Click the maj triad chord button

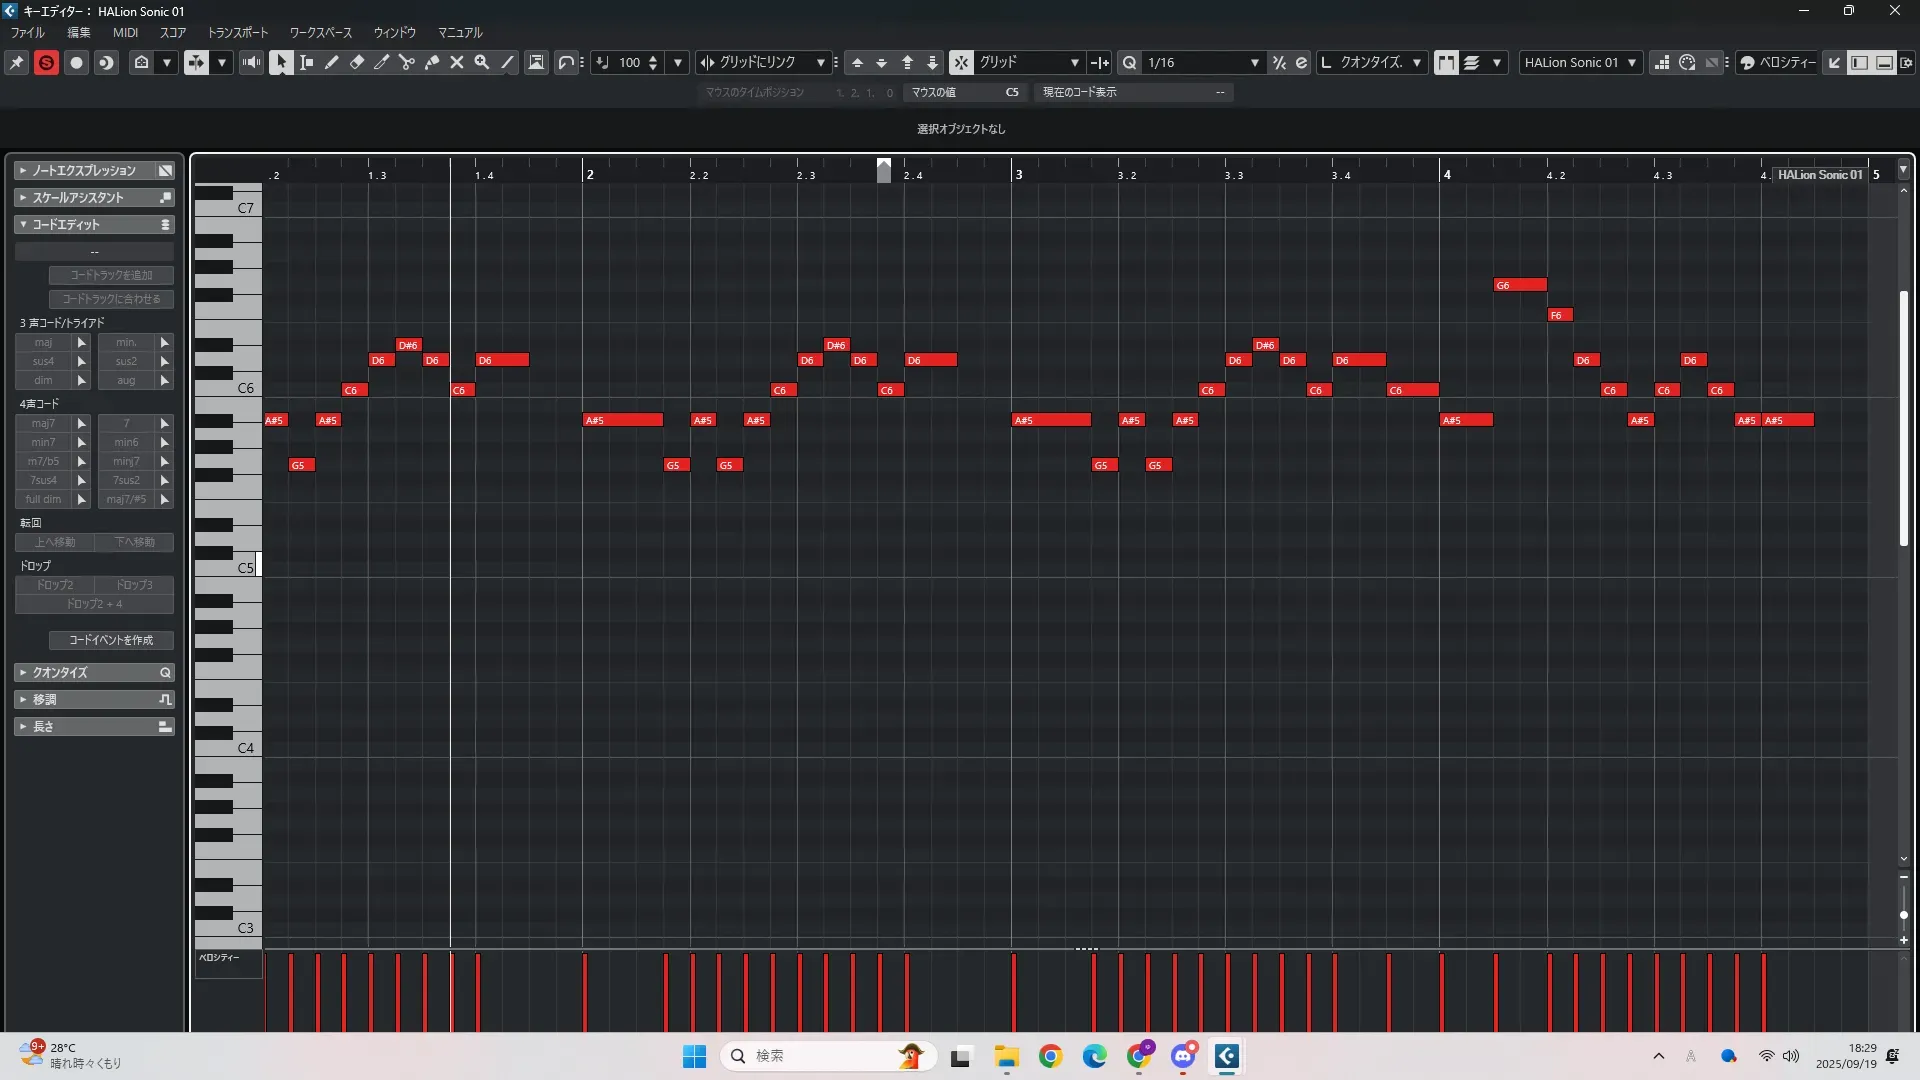point(43,342)
